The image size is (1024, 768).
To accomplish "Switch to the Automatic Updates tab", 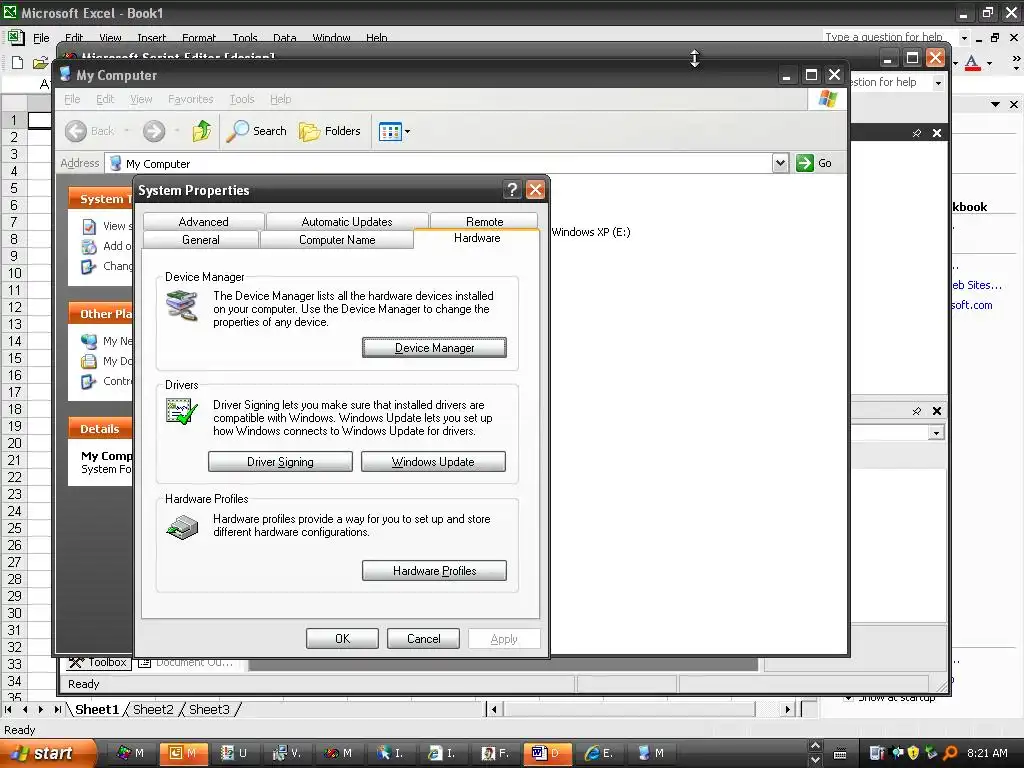I will click(x=347, y=221).
